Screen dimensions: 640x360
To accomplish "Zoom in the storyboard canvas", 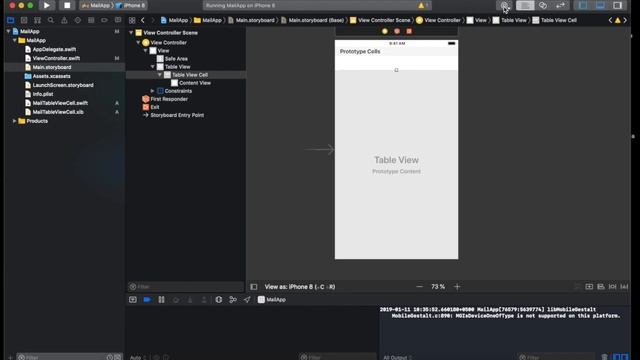I will (457, 287).
